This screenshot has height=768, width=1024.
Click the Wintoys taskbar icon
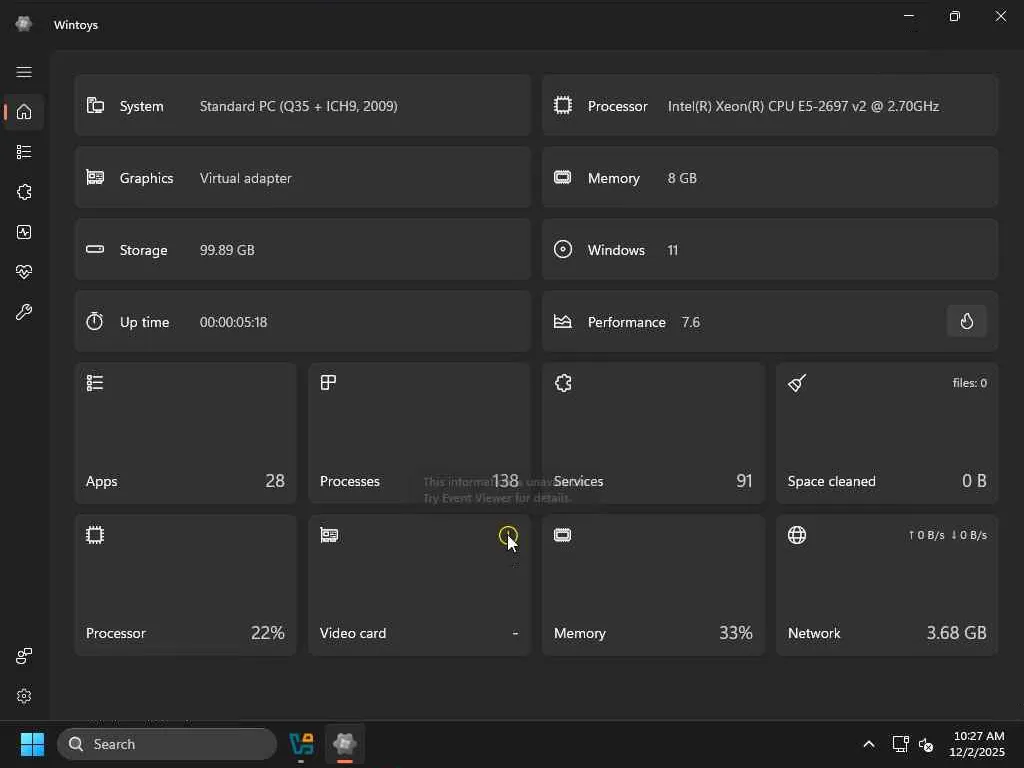[x=345, y=744]
